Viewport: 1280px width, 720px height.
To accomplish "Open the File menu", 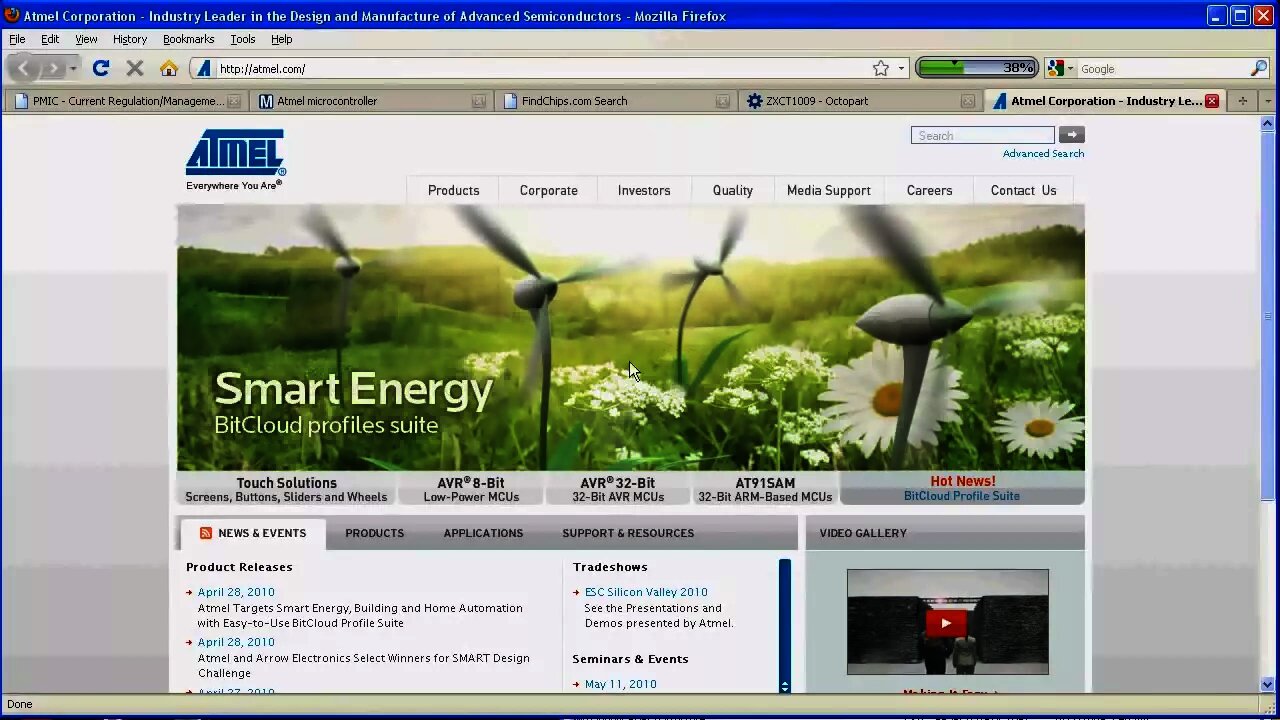I will 17,39.
